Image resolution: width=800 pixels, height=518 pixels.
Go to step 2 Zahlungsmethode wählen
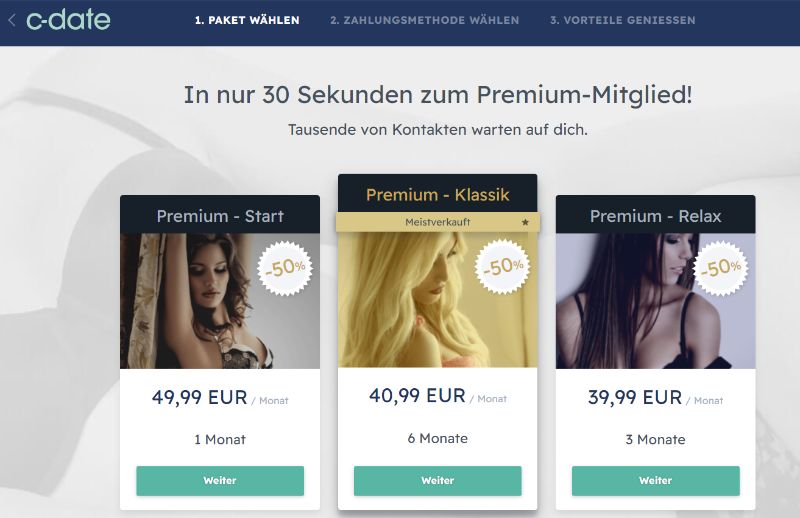click(424, 20)
